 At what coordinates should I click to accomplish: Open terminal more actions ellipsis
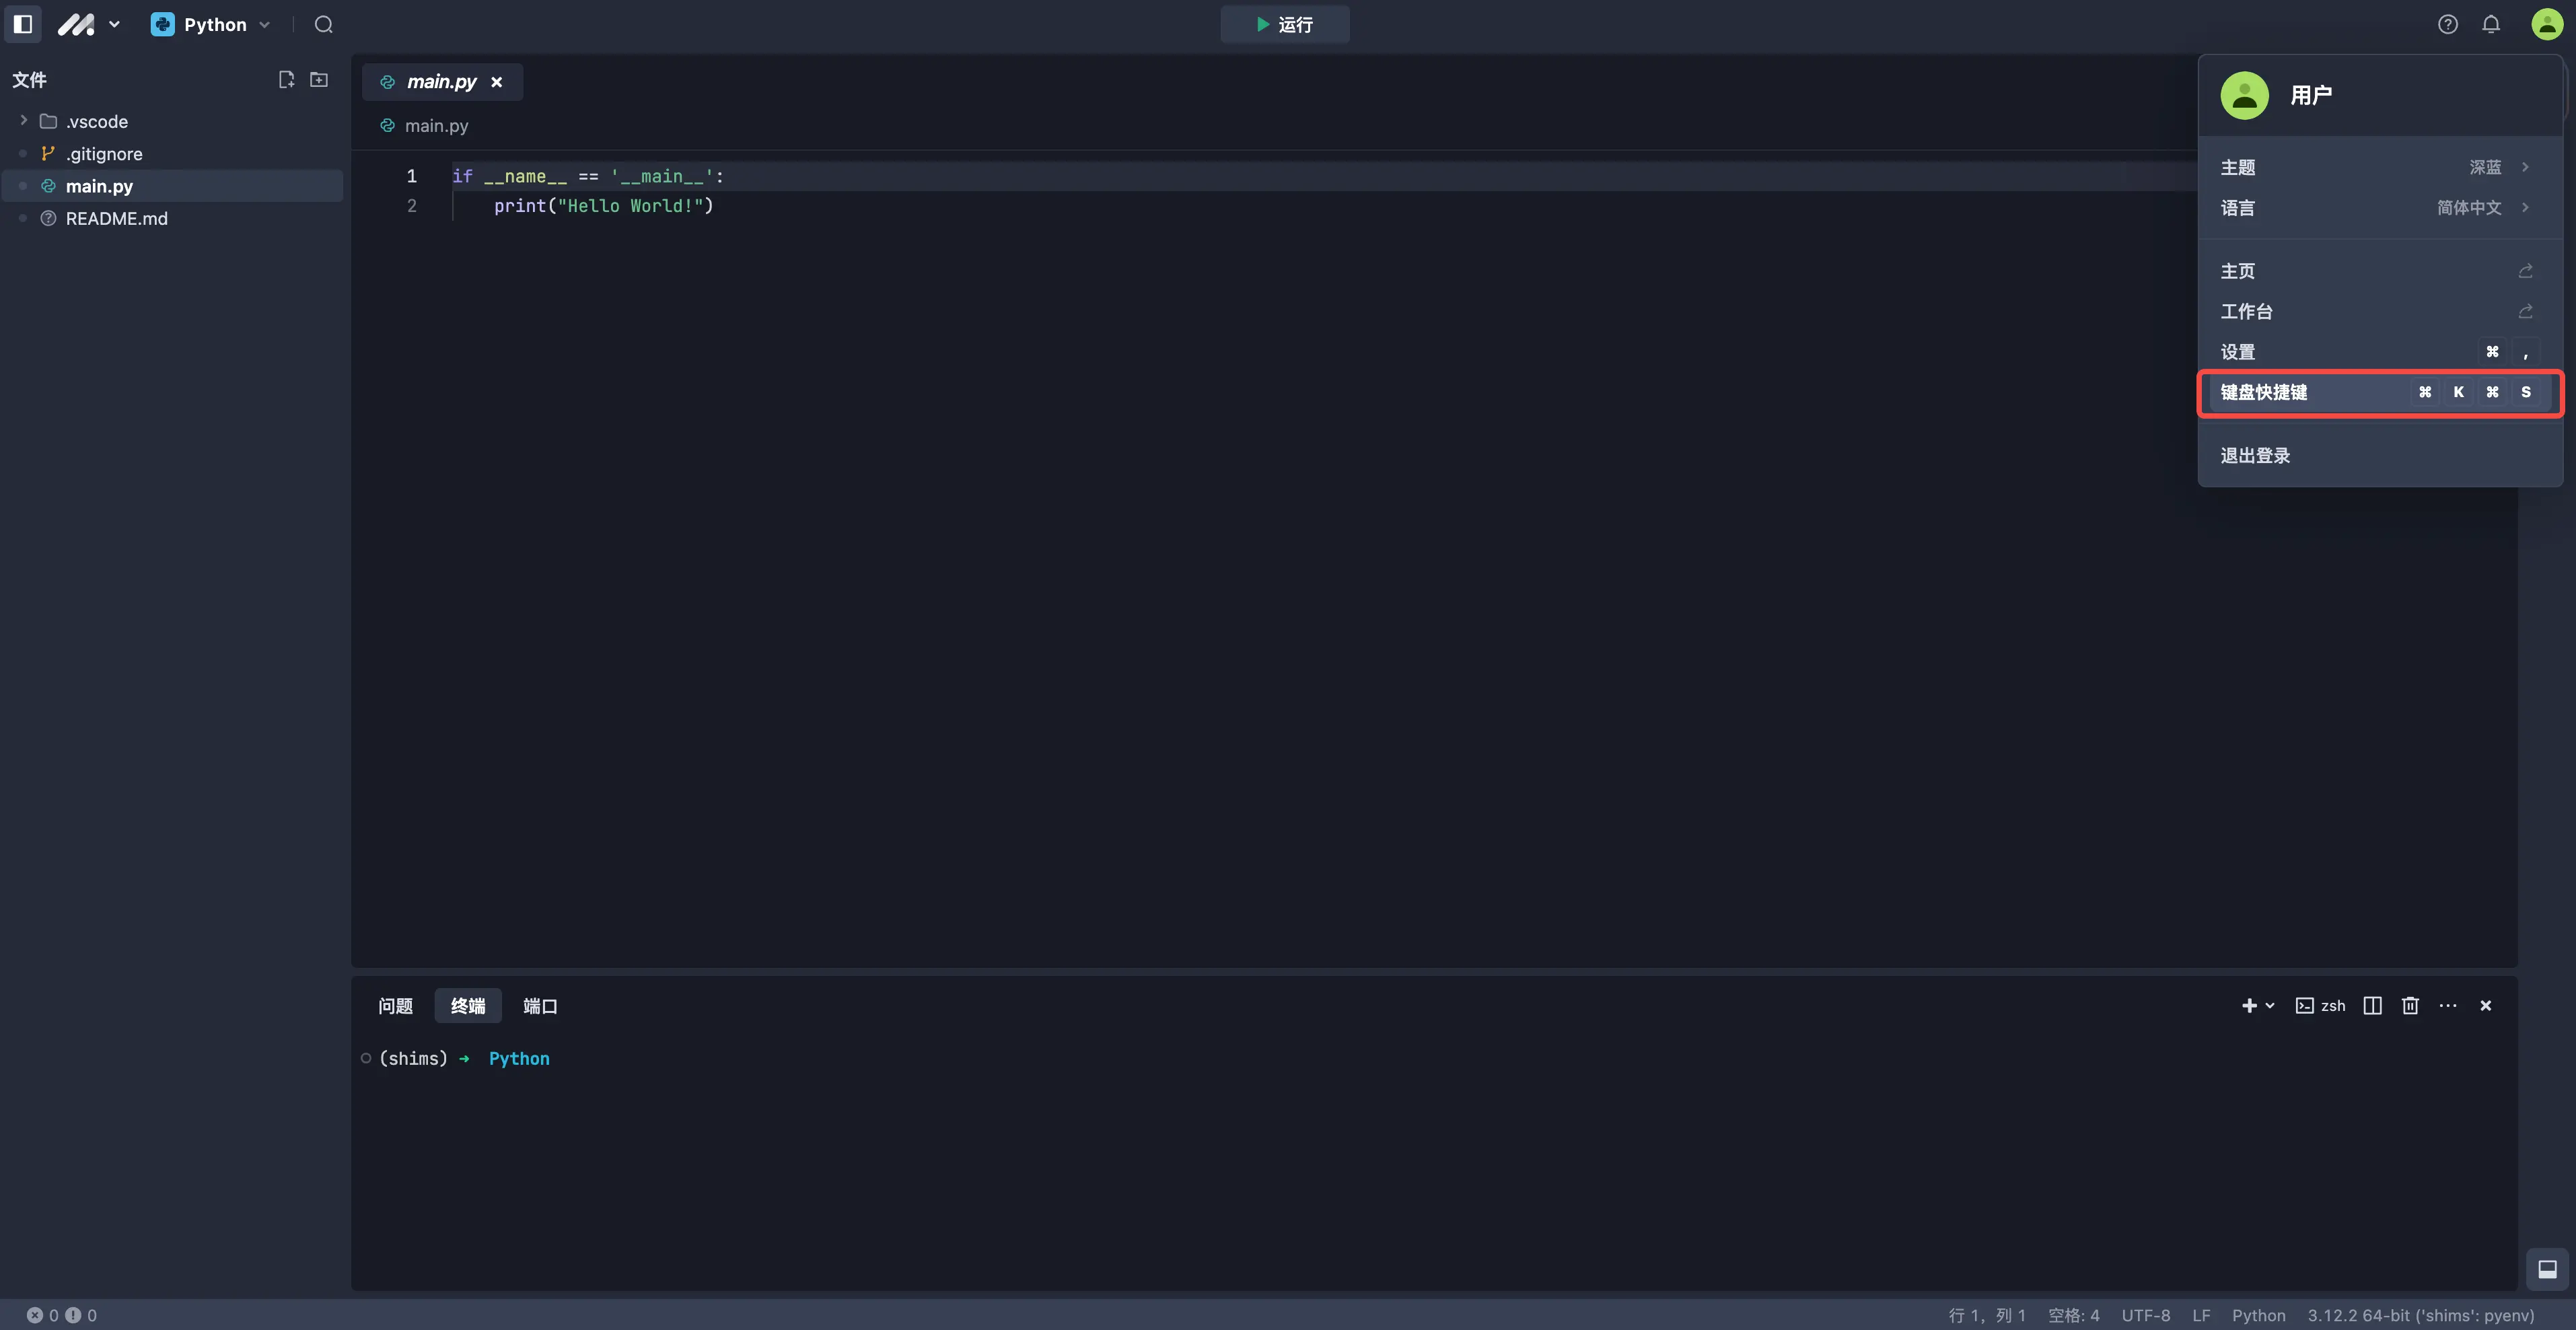click(2447, 1005)
